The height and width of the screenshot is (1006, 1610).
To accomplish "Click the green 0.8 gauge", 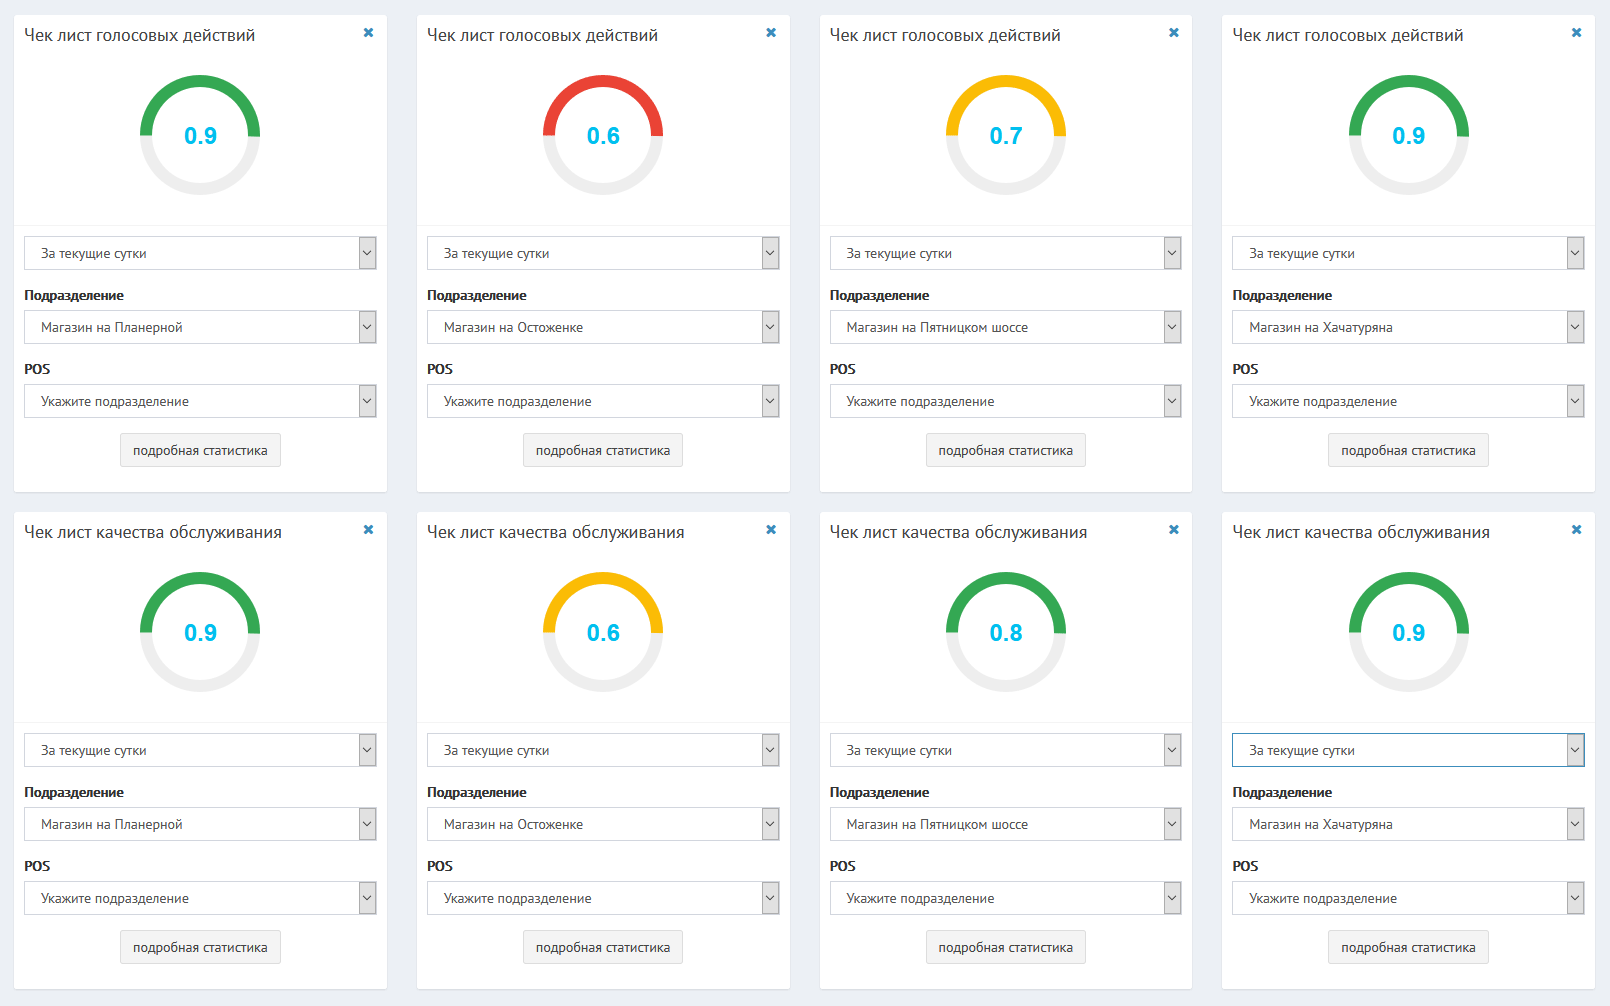I will pos(1006,632).
